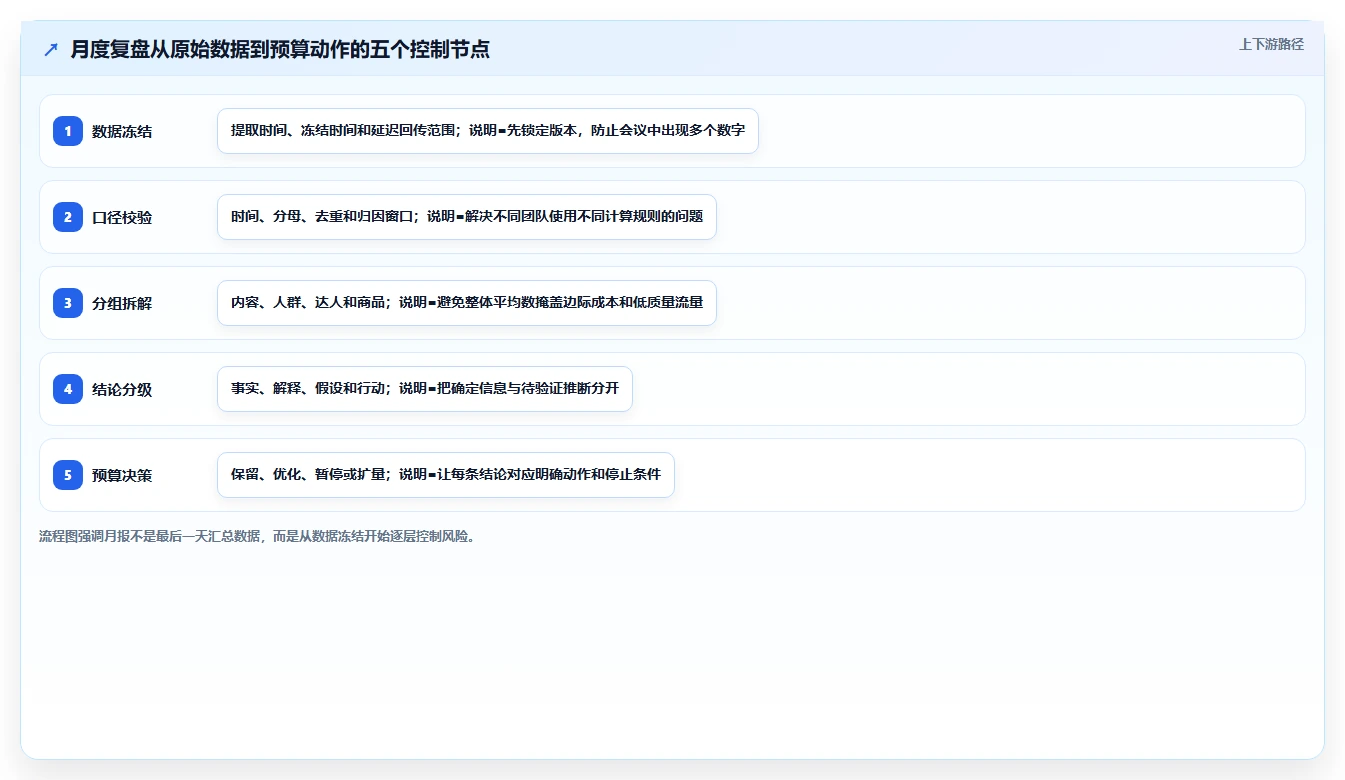Open the description box starting 内容、人群、达人
This screenshot has width=1345, height=780.
tap(467, 303)
